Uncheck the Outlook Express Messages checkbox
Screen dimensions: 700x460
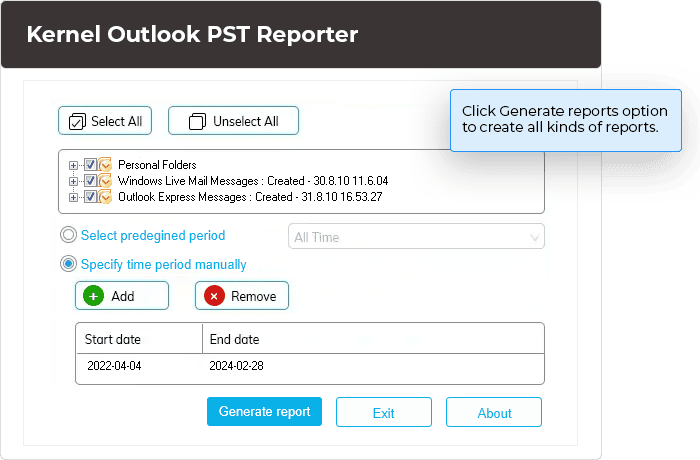[91, 197]
